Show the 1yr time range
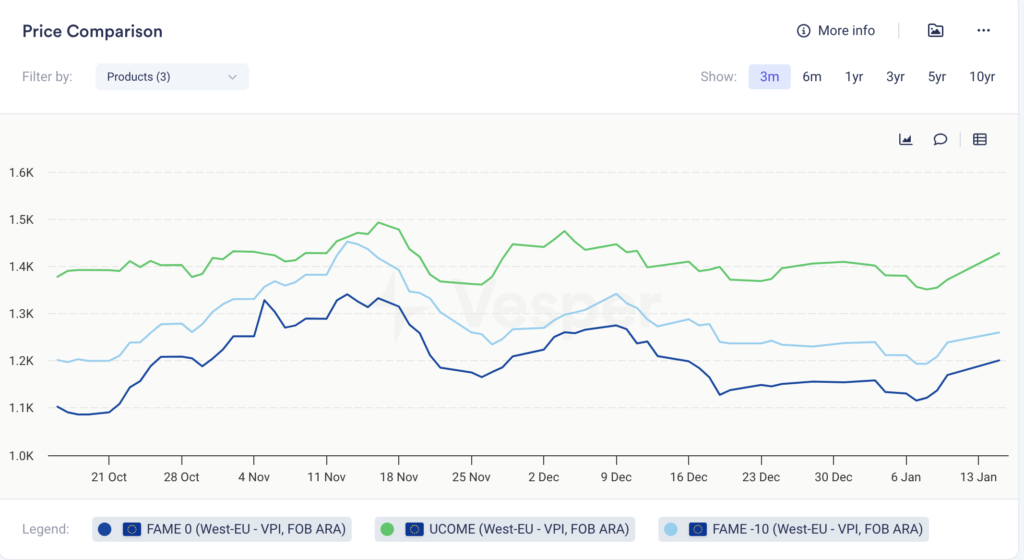This screenshot has height=560, width=1024. [854, 77]
